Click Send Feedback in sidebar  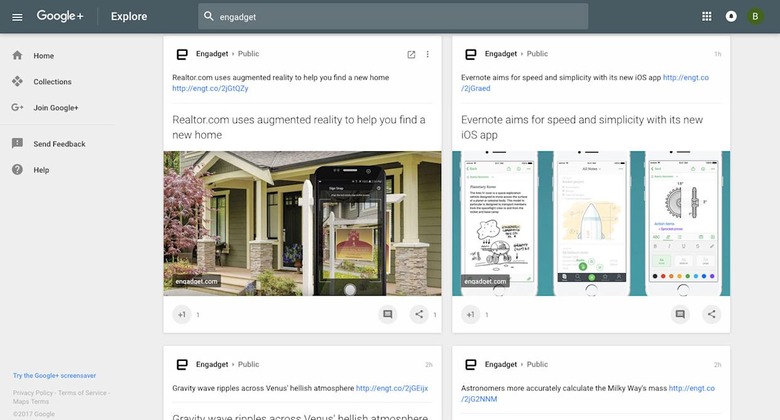pyautogui.click(x=59, y=144)
